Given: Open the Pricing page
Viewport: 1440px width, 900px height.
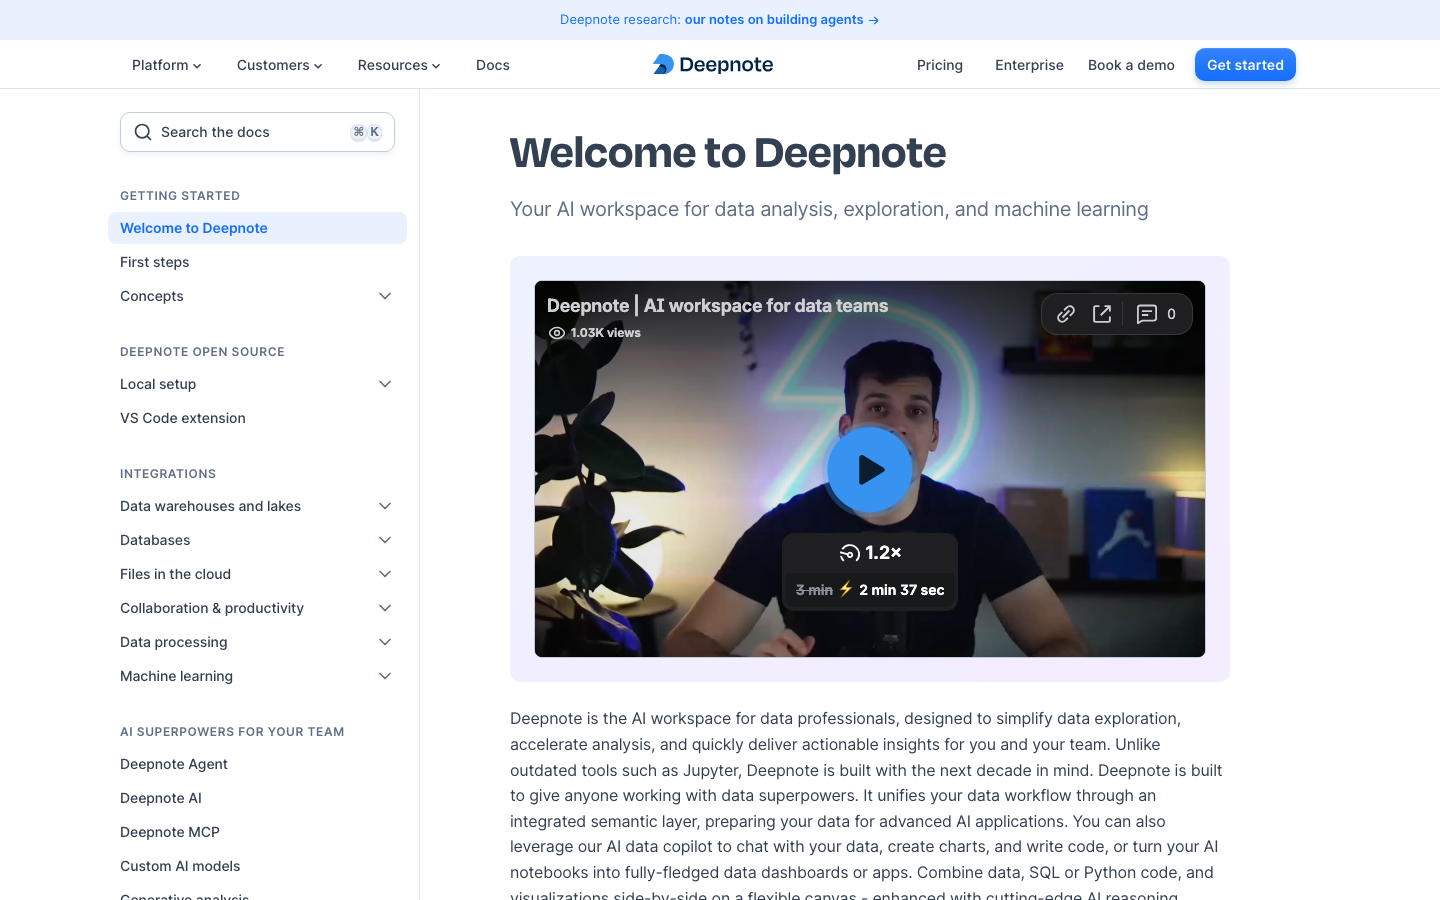Looking at the screenshot, I should (940, 65).
